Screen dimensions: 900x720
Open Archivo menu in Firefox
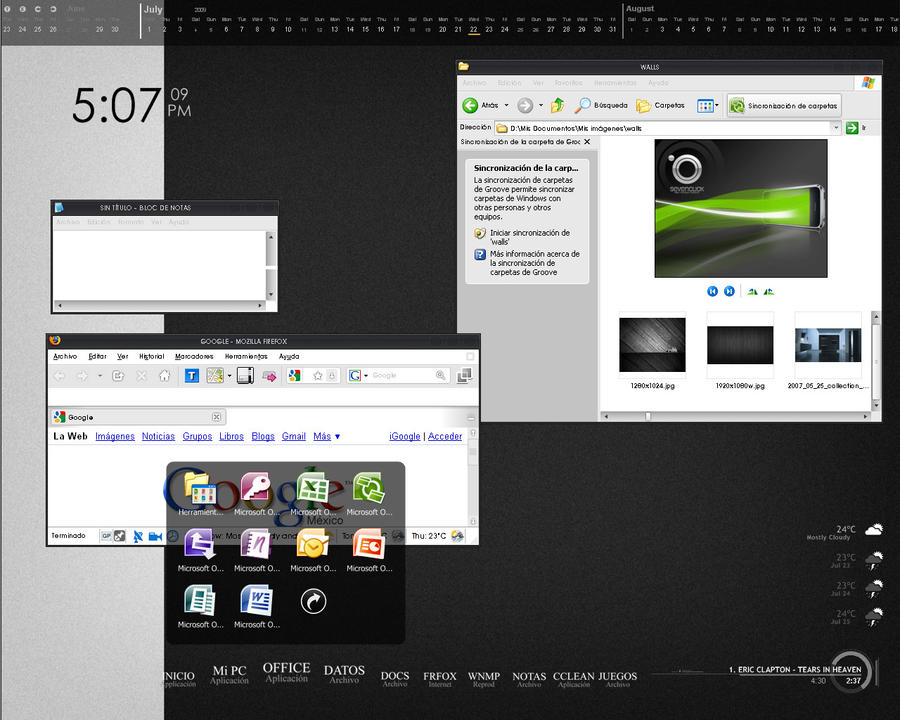[x=65, y=357]
